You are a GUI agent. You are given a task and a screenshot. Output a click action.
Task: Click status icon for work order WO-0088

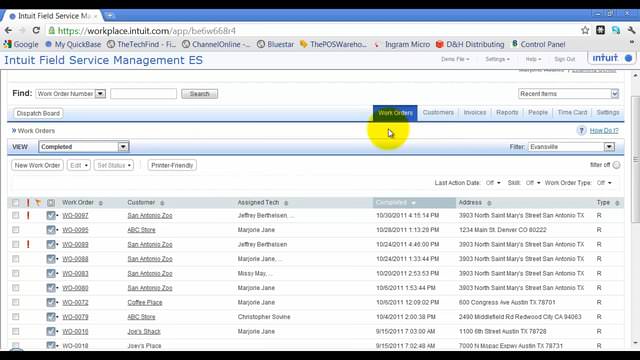[51, 259]
